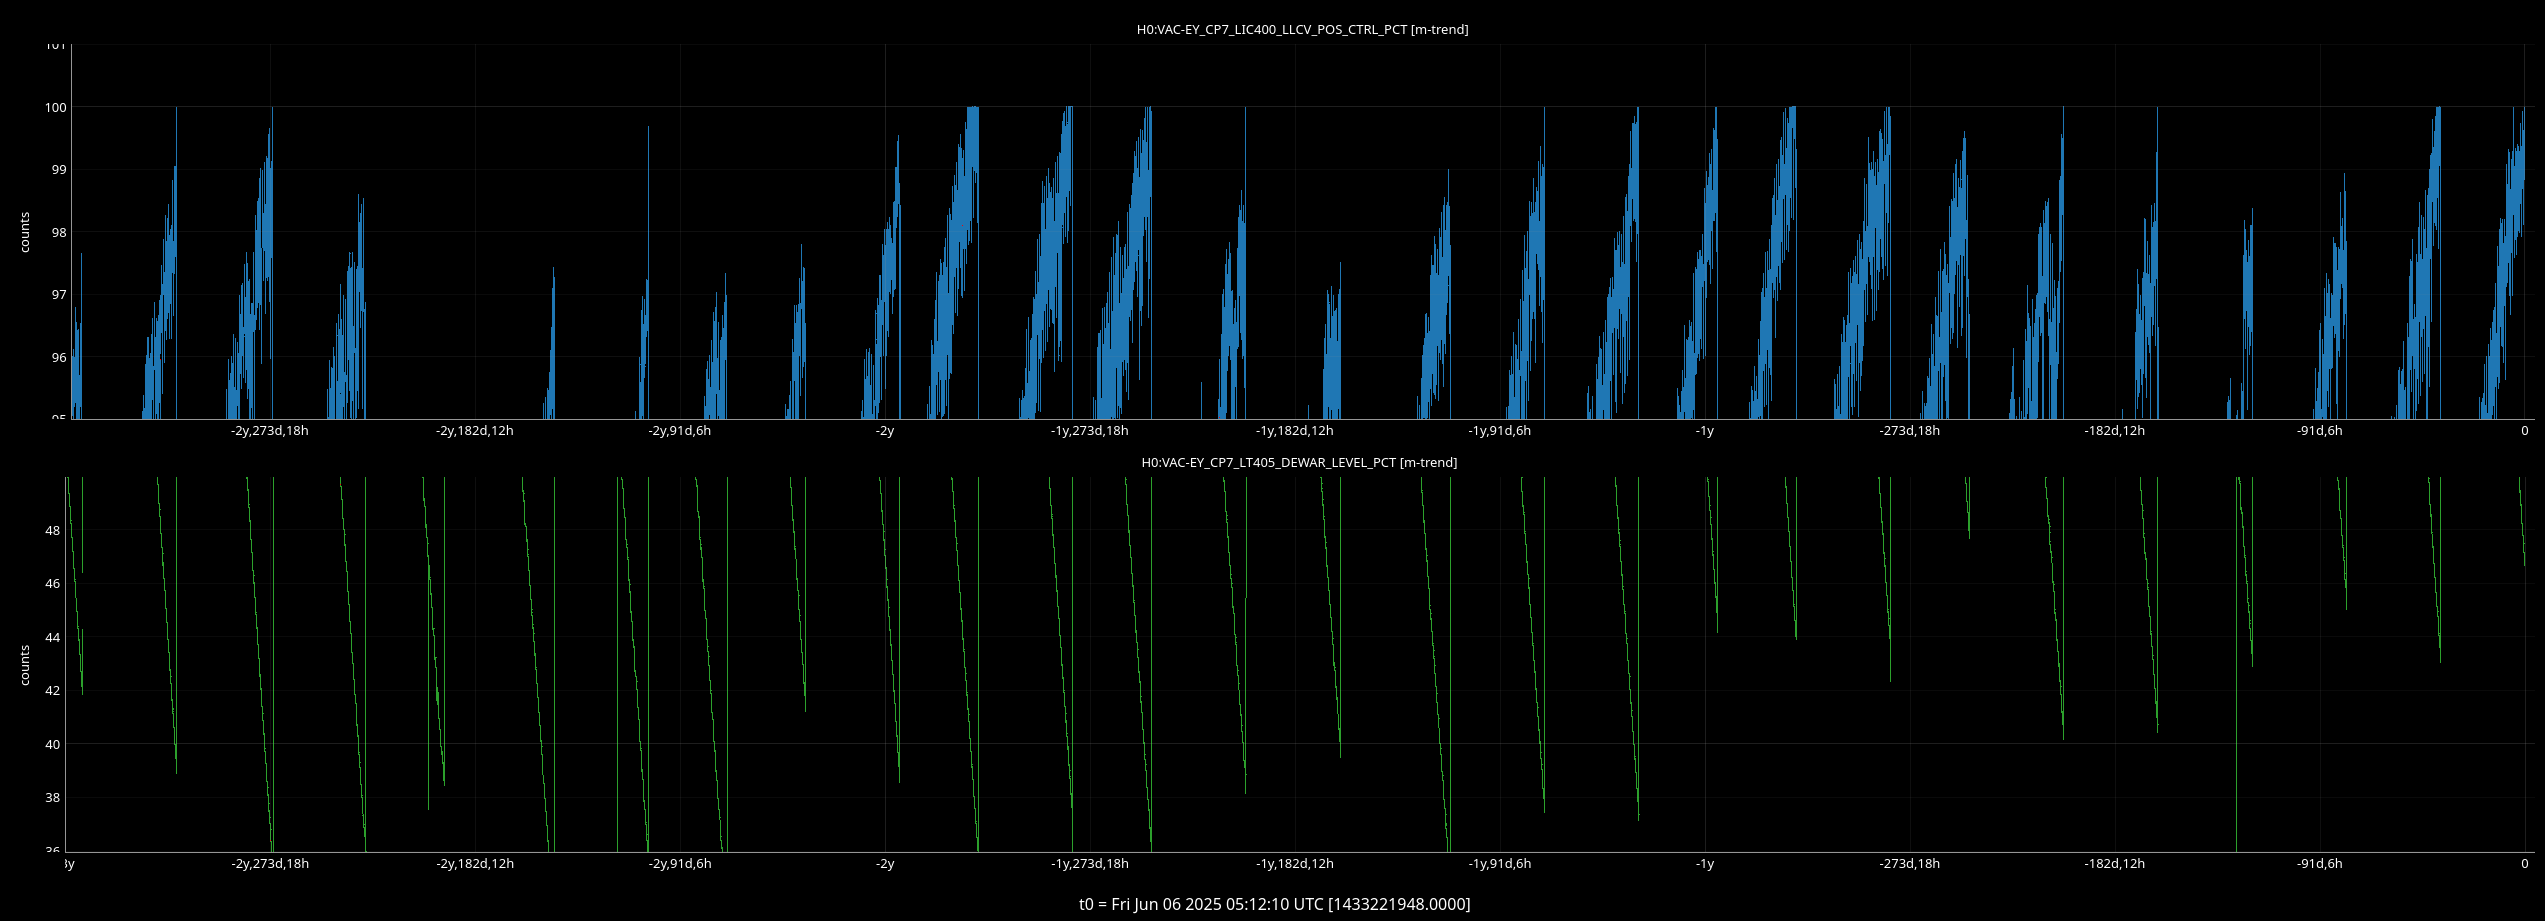Click 'counts' axis label on DEWAR_LEVEL plot
The image size is (2545, 921).
[25, 665]
